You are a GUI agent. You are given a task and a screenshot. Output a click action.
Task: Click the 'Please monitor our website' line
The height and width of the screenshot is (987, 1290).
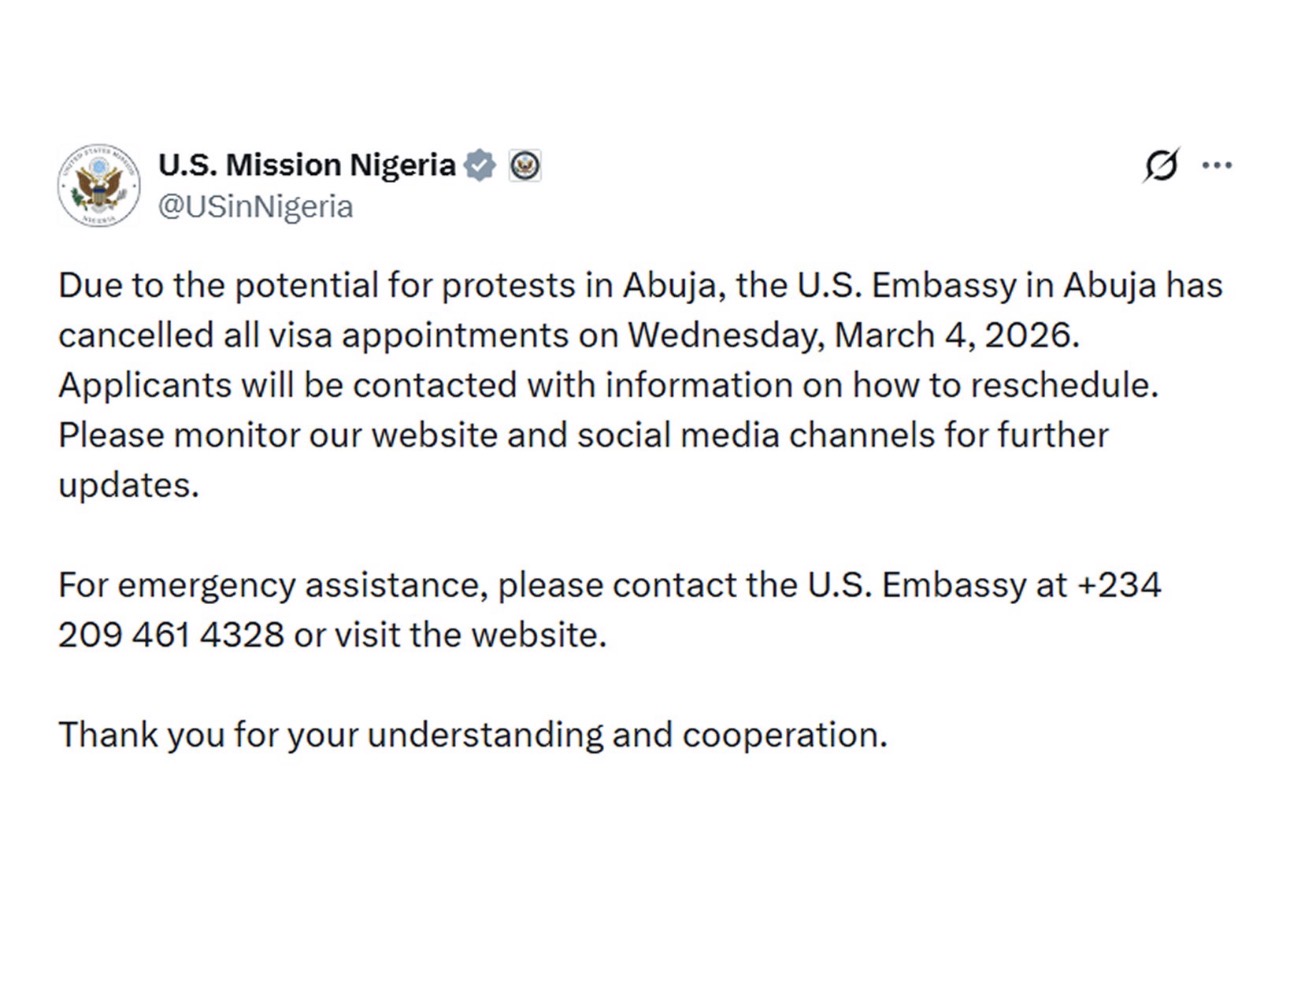[583, 435]
